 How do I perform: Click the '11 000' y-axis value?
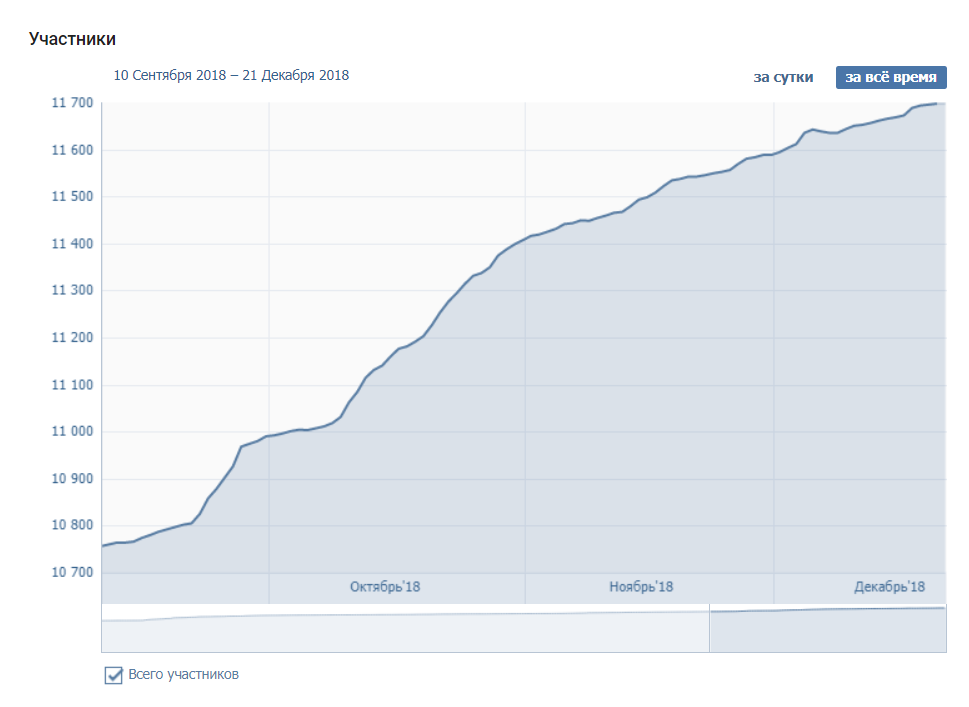[x=72, y=431]
